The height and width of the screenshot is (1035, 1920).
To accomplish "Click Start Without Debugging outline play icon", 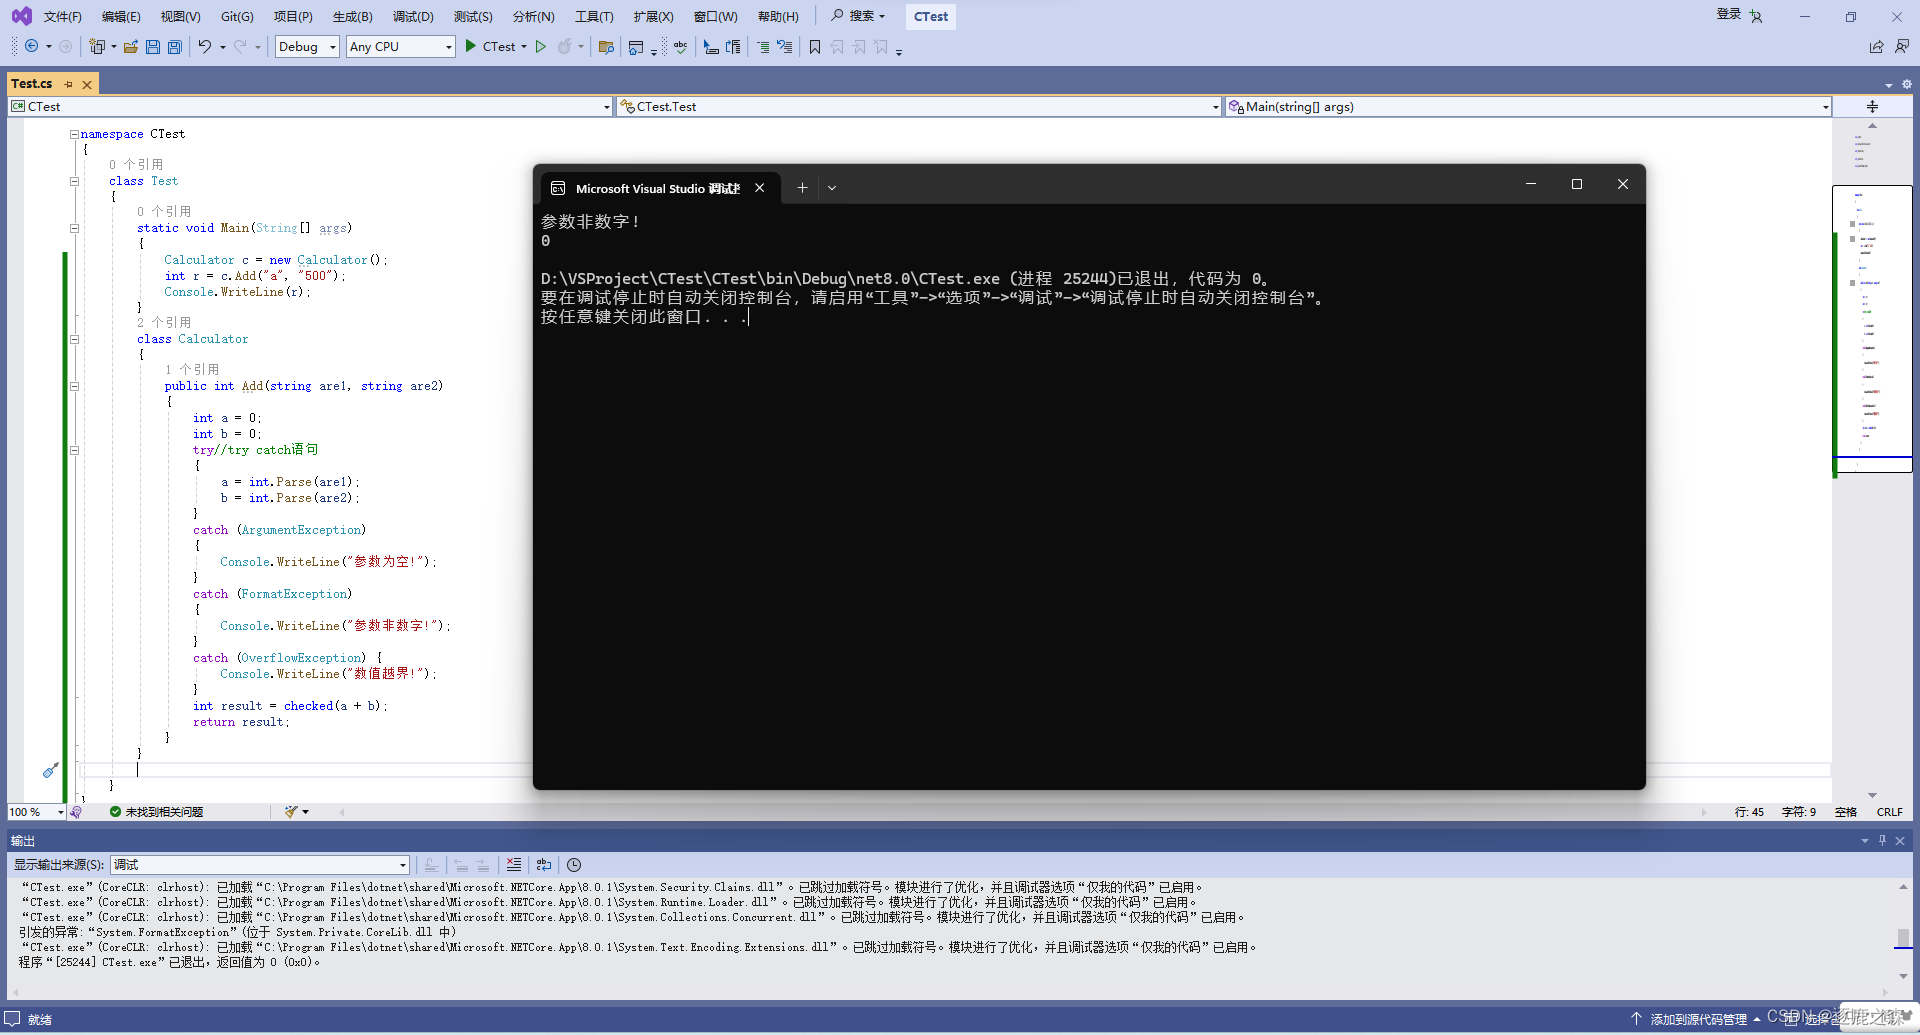I will [x=541, y=47].
